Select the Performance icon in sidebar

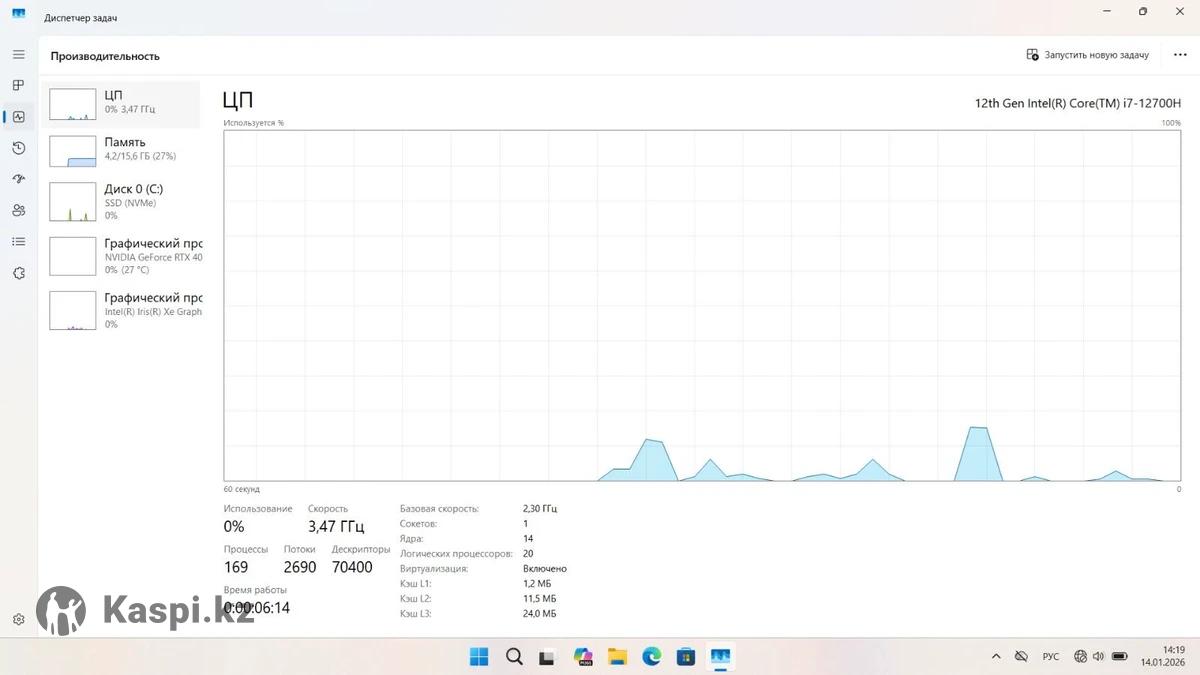click(18, 117)
